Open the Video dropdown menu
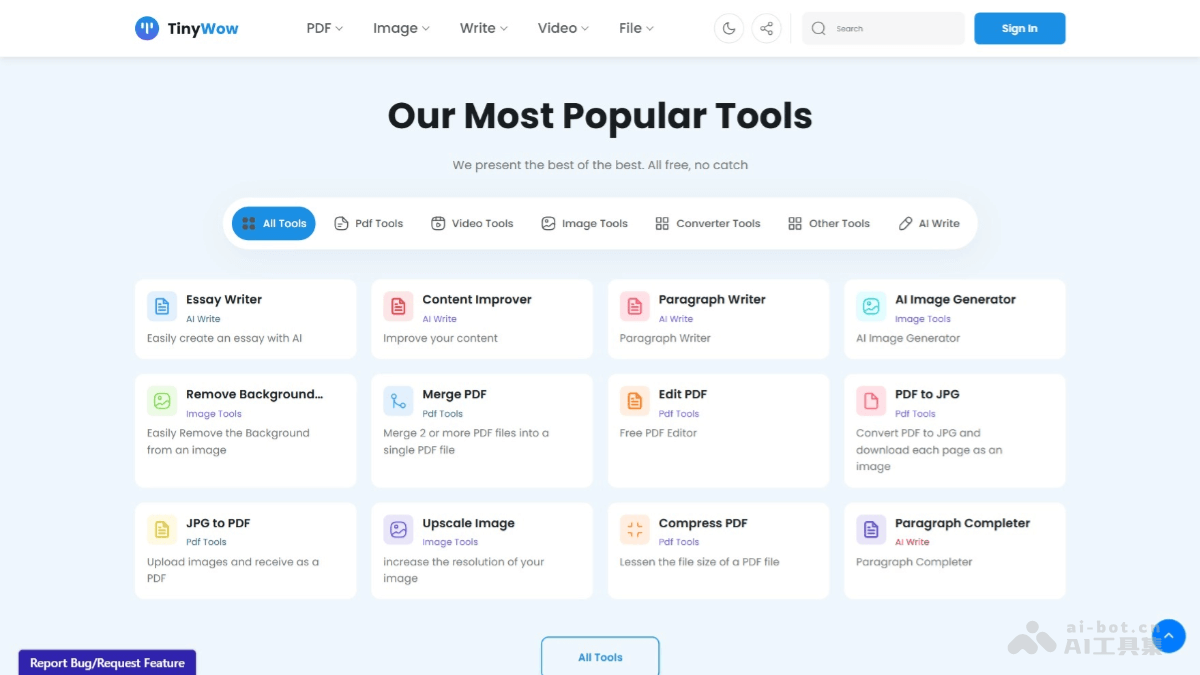This screenshot has width=1200, height=675. [x=563, y=28]
